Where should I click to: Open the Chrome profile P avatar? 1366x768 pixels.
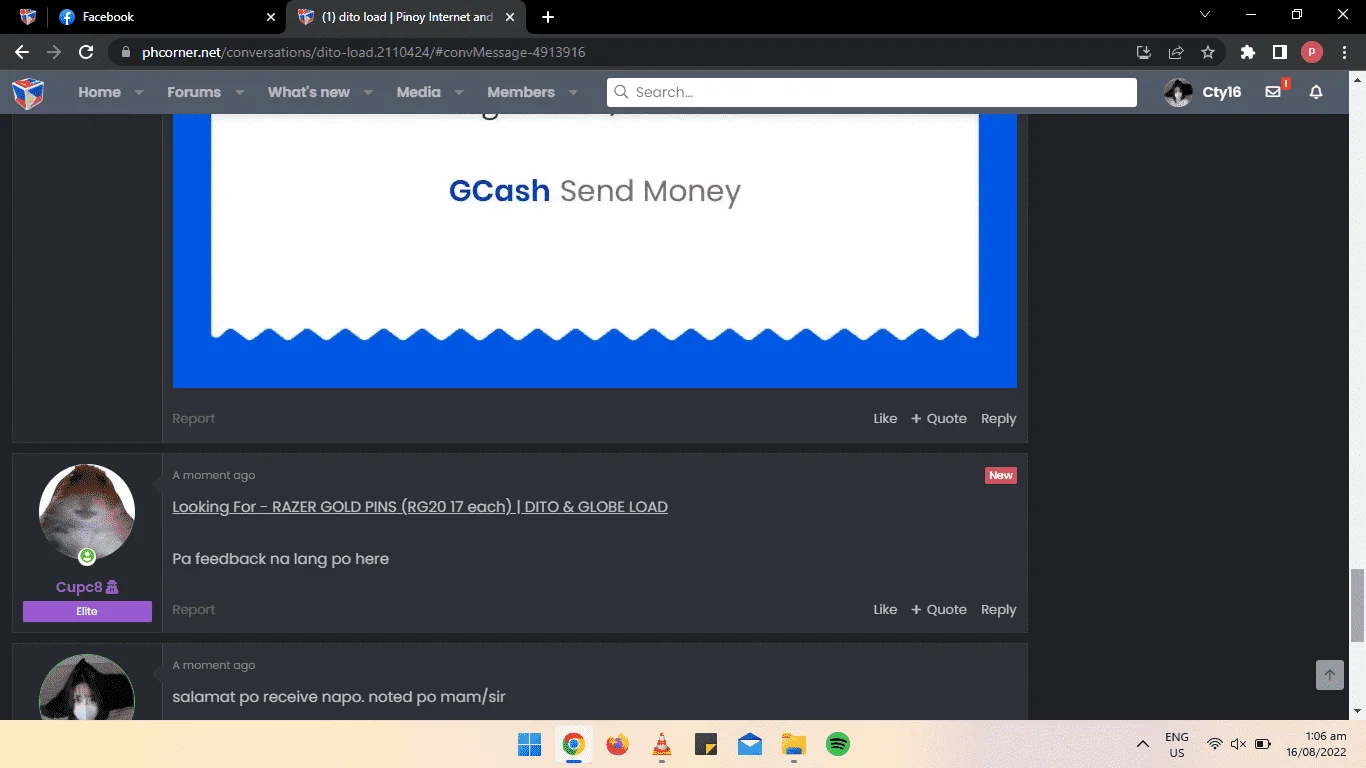click(1312, 52)
